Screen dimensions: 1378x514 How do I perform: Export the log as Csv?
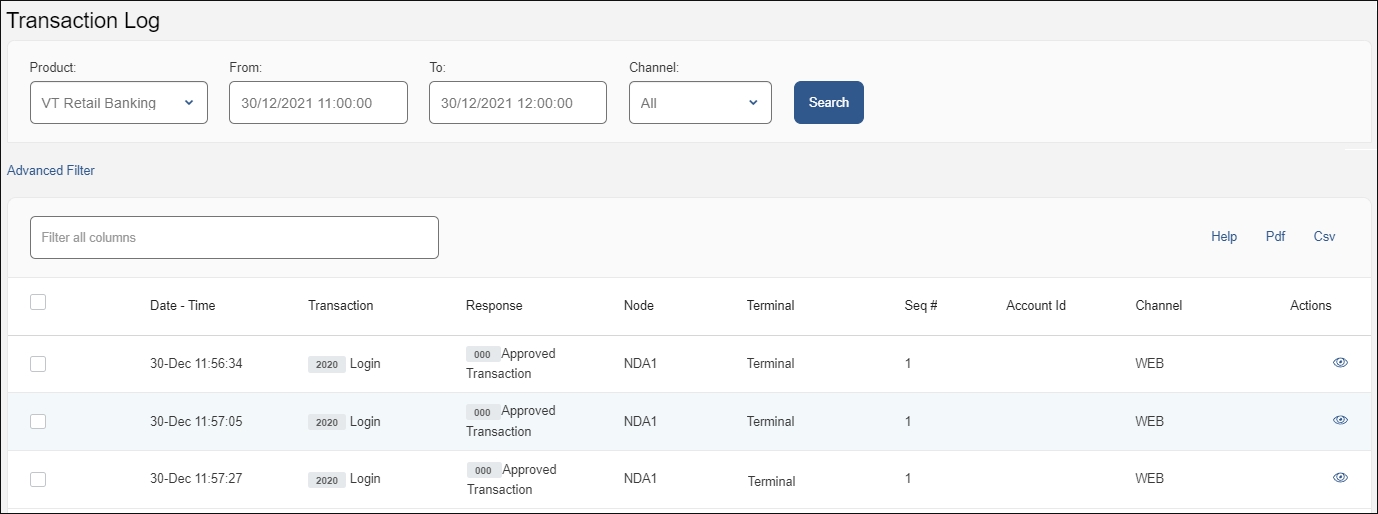click(1324, 237)
